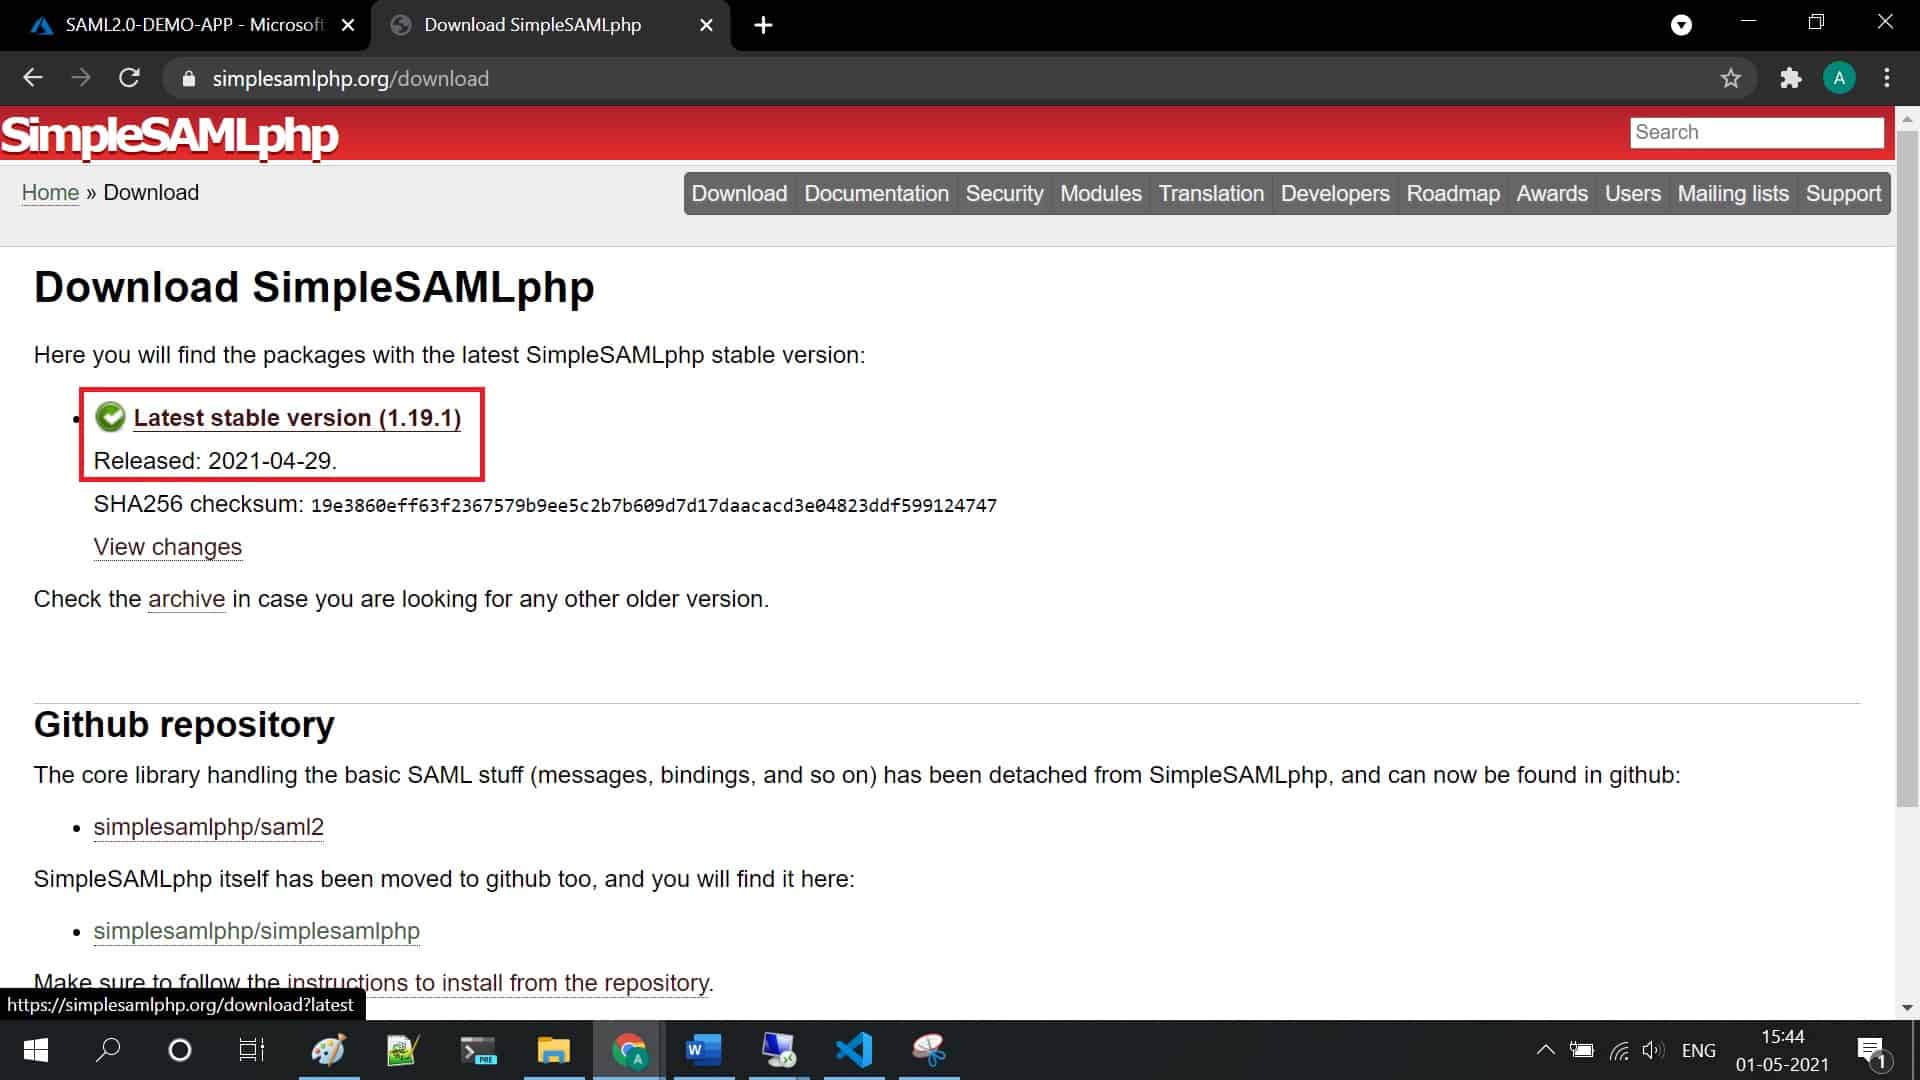Open the Paint app in the taskbar
Image resolution: width=1920 pixels, height=1080 pixels.
328,1050
